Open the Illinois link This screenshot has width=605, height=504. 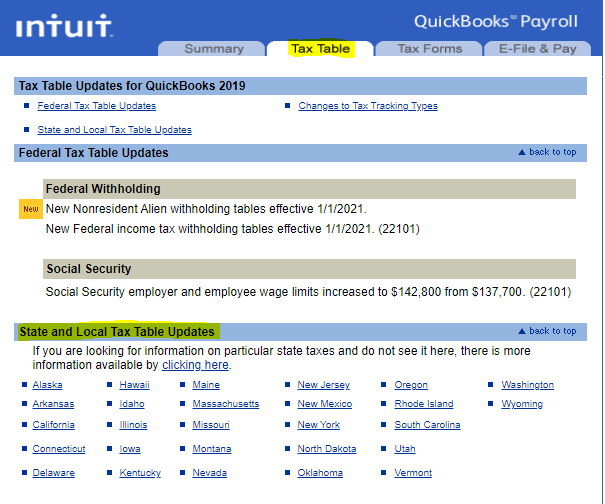point(133,425)
